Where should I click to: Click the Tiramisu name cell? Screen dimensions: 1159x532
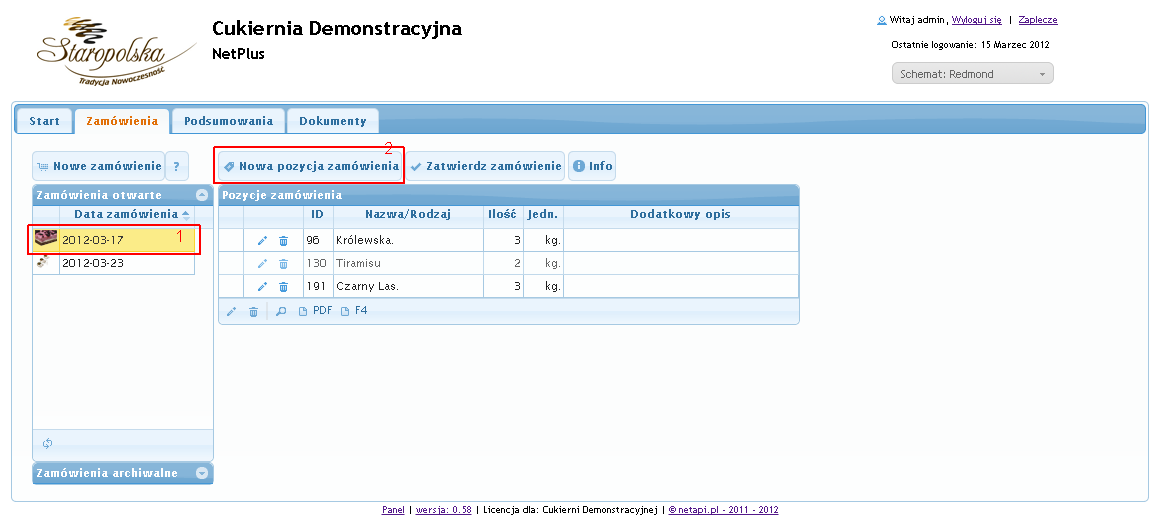408,264
